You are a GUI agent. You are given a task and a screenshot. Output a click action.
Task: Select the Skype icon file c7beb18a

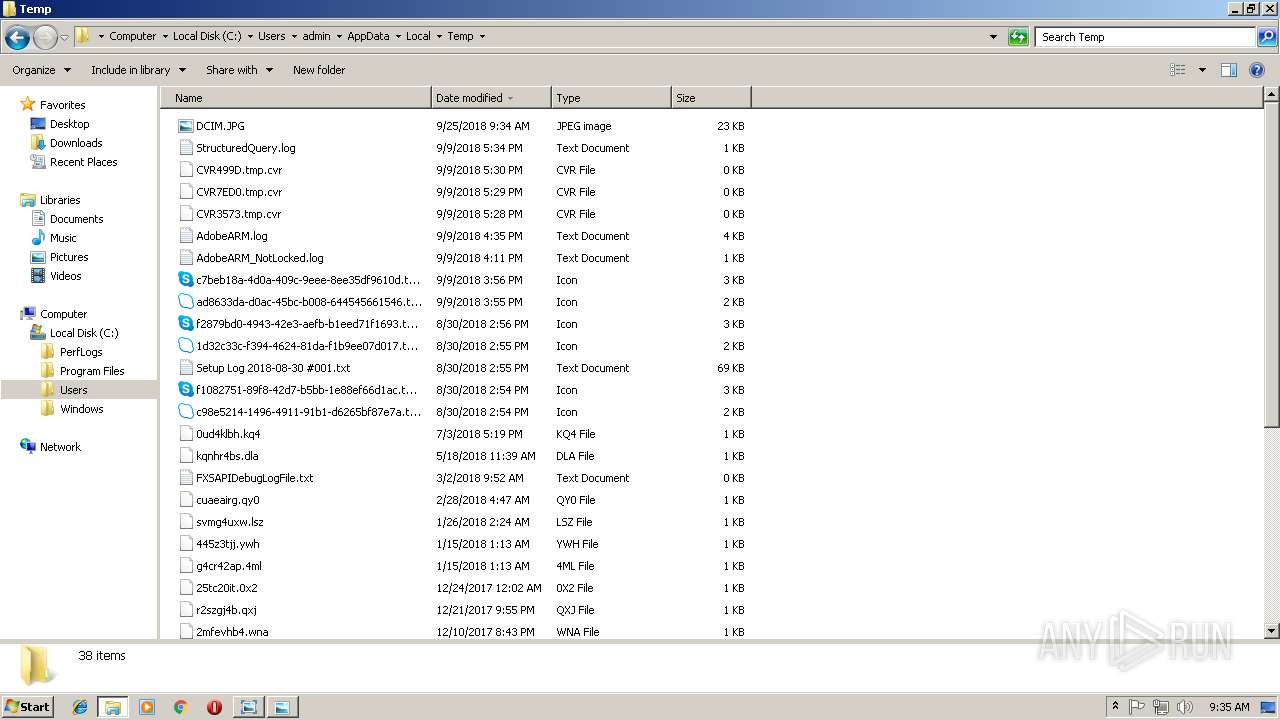click(185, 280)
